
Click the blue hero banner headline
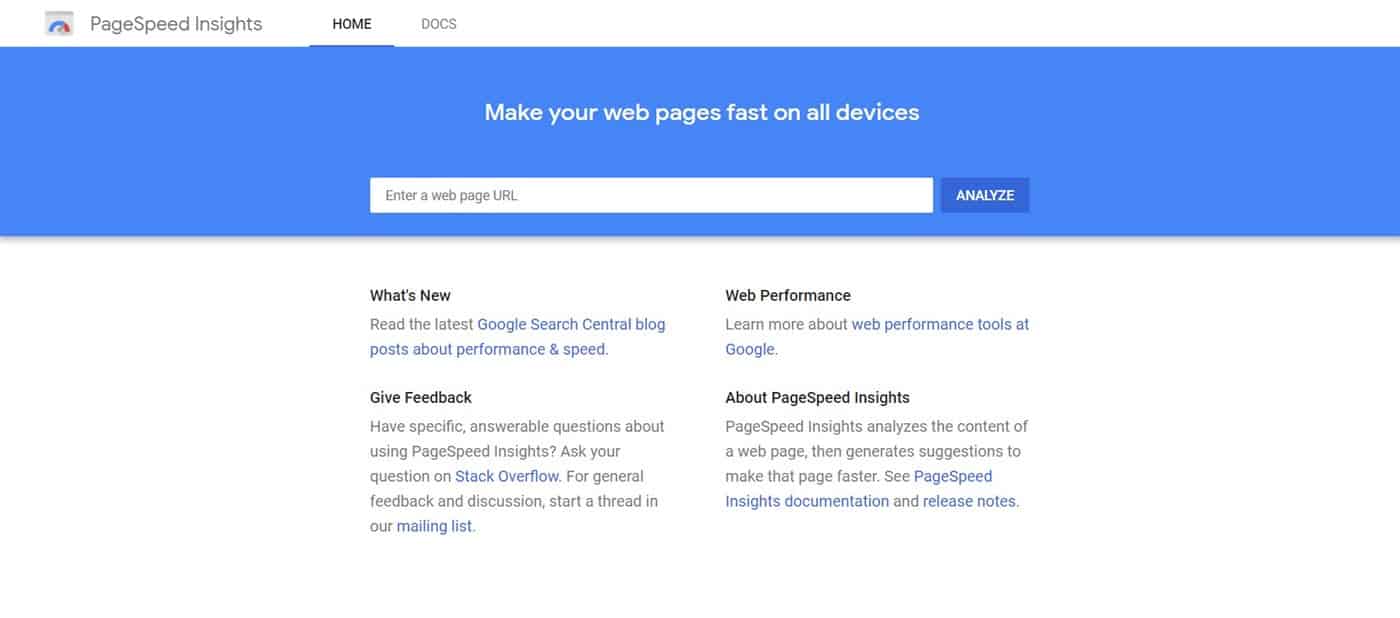(701, 112)
